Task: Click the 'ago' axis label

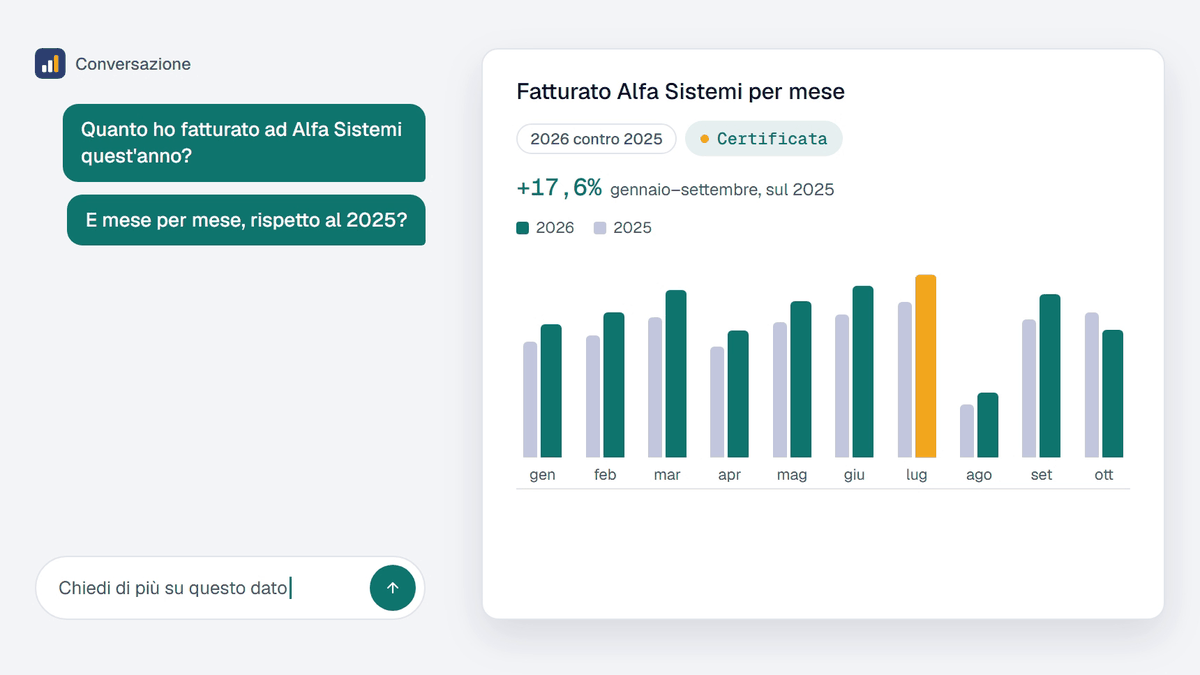Action: [979, 475]
